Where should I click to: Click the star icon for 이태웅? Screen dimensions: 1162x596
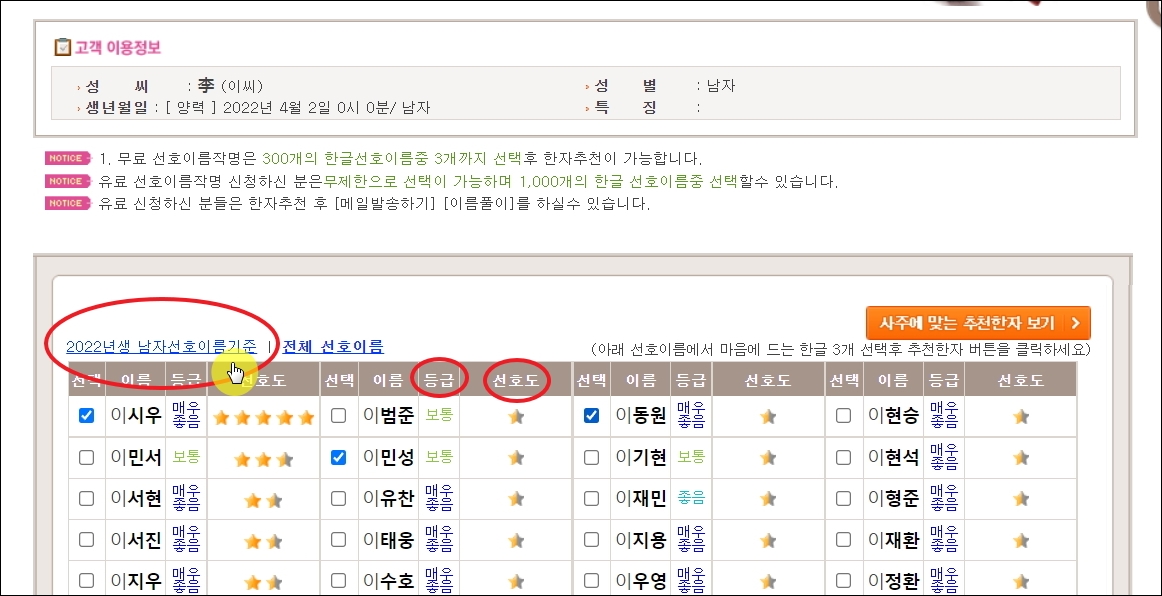pos(517,541)
